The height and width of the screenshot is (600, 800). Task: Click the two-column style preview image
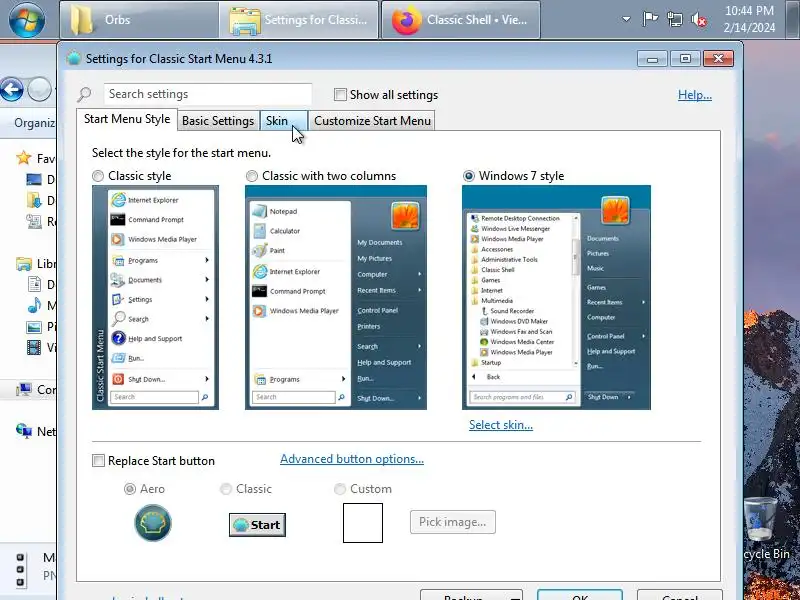point(336,297)
